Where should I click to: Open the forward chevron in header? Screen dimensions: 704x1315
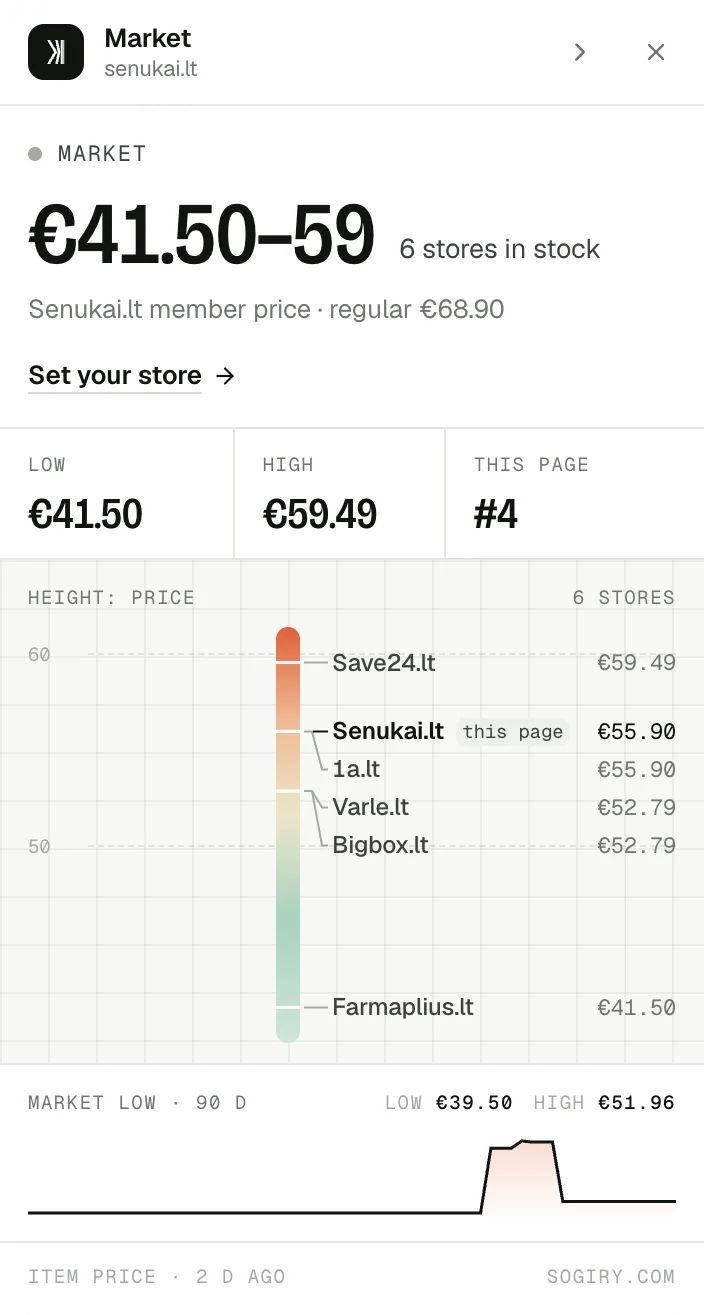point(580,52)
